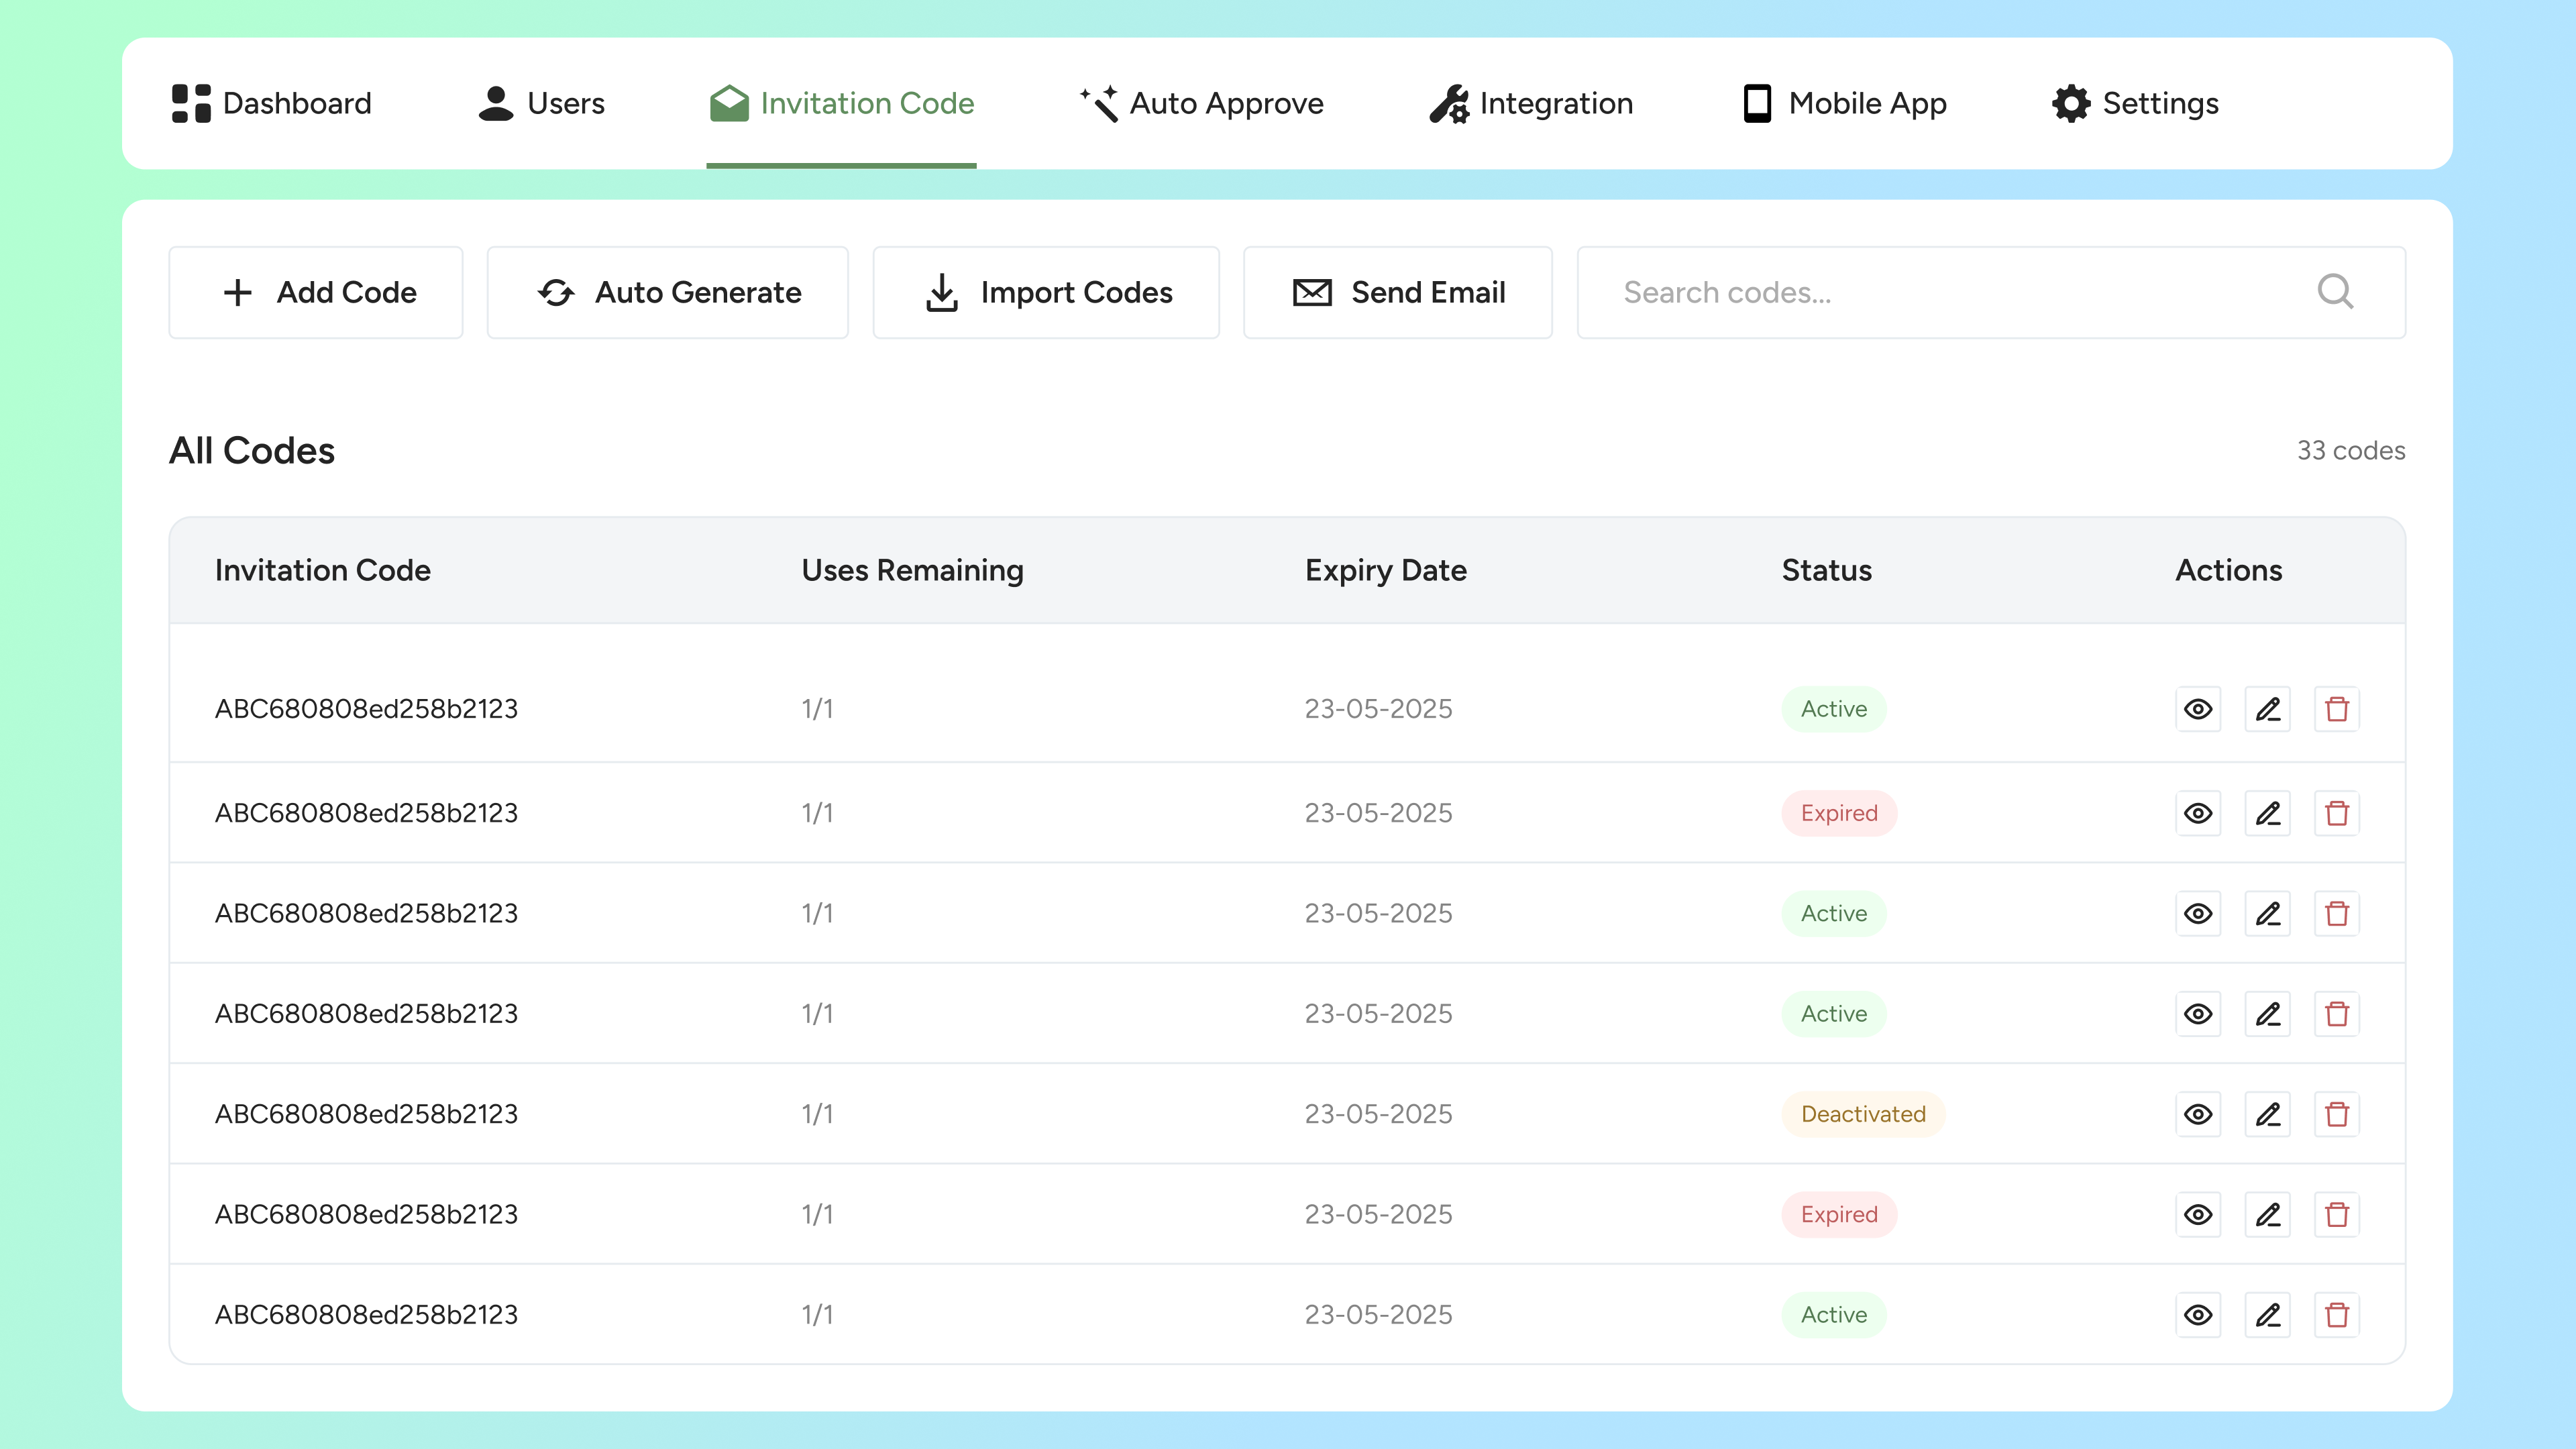
Task: Click eye icon in last row
Action: click(2197, 1315)
